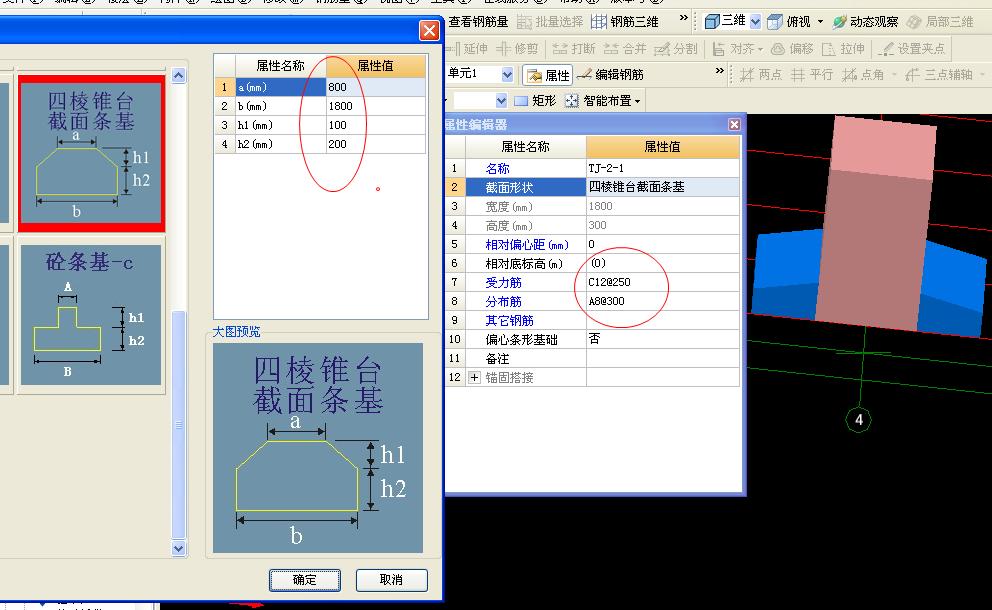Click the h2(mm) value 200 cell
The width and height of the screenshot is (992, 610).
[x=376, y=144]
